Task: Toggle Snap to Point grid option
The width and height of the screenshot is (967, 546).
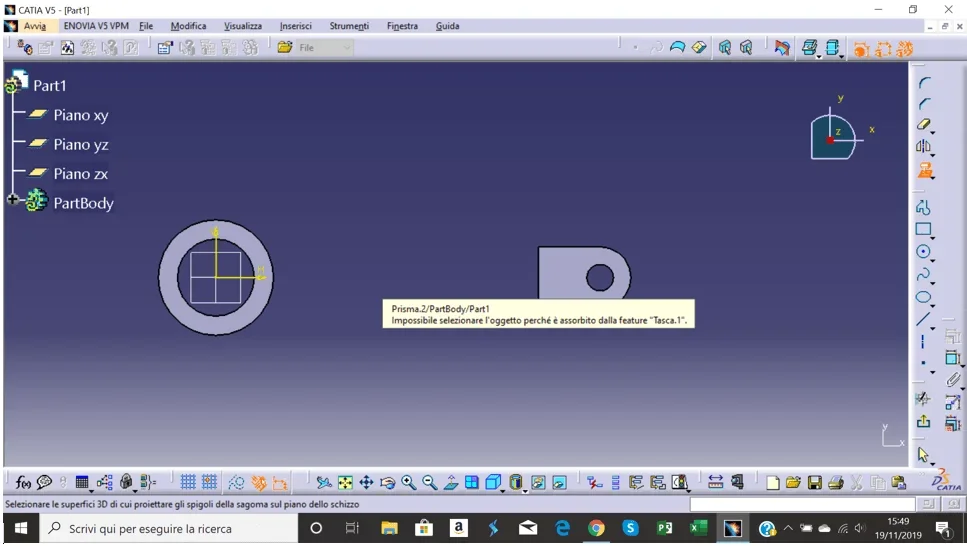Action: click(210, 482)
